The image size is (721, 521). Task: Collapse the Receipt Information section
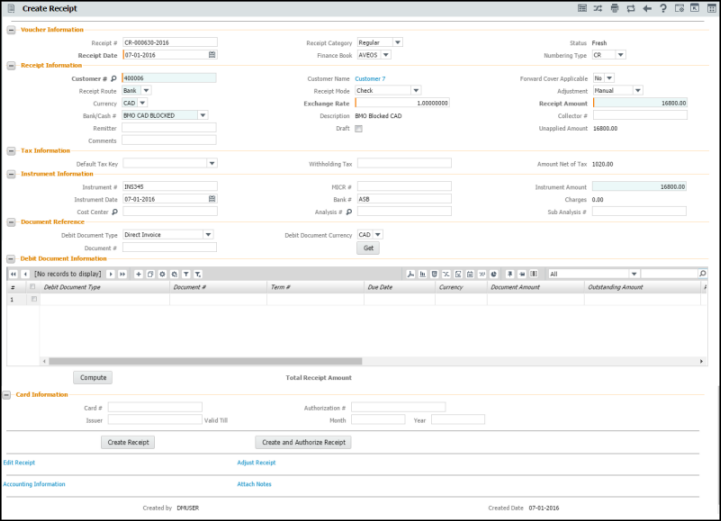click(x=11, y=66)
